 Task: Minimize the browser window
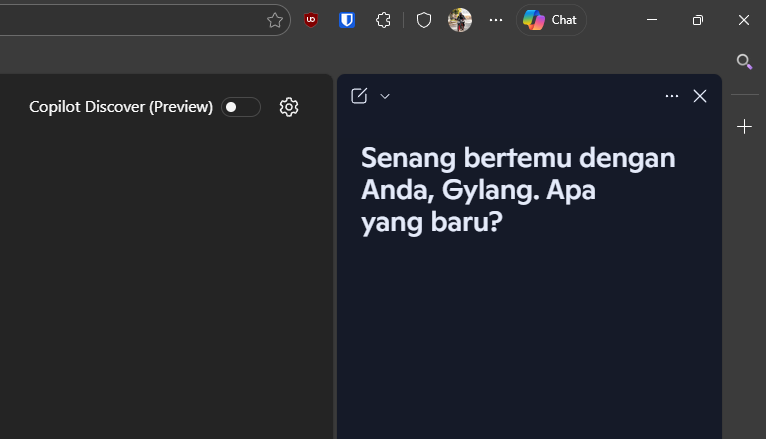click(x=652, y=20)
